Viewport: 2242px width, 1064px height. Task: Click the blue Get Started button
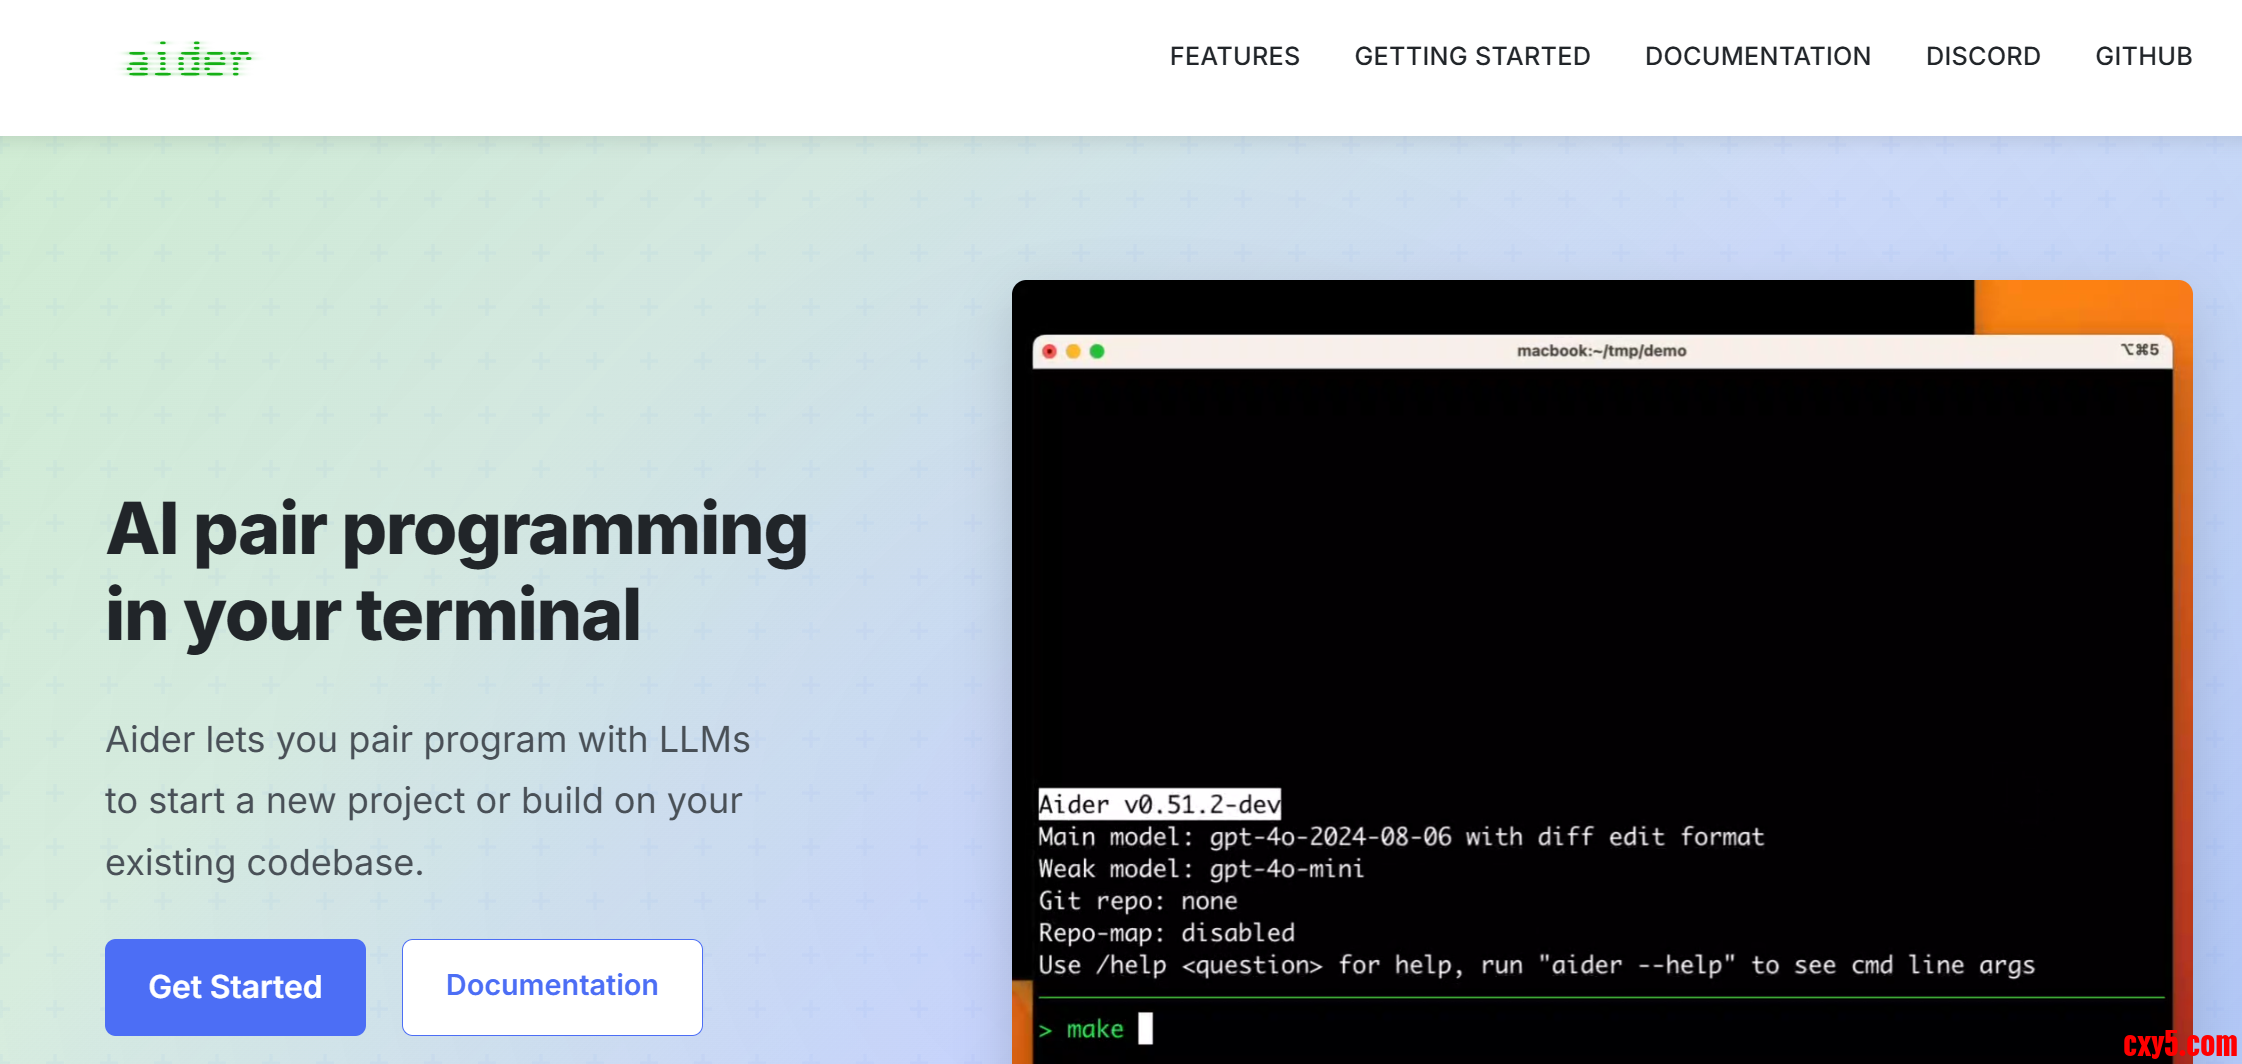[x=235, y=987]
